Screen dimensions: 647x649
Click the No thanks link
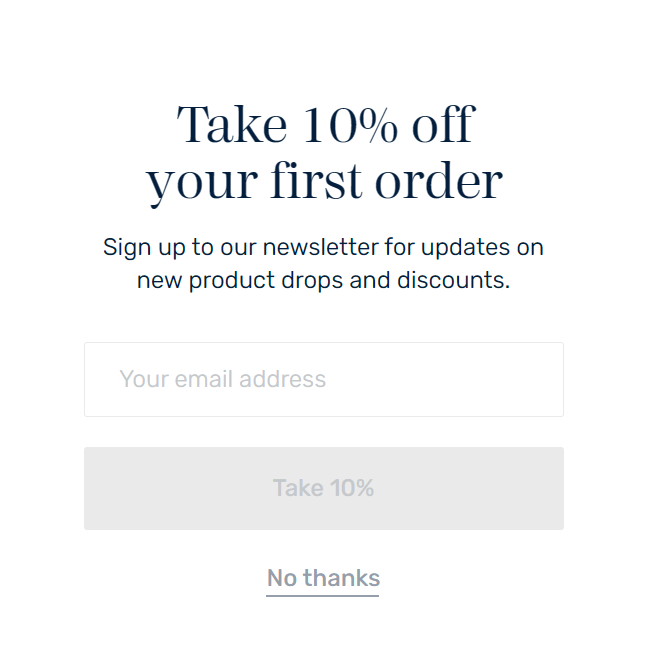[x=323, y=578]
